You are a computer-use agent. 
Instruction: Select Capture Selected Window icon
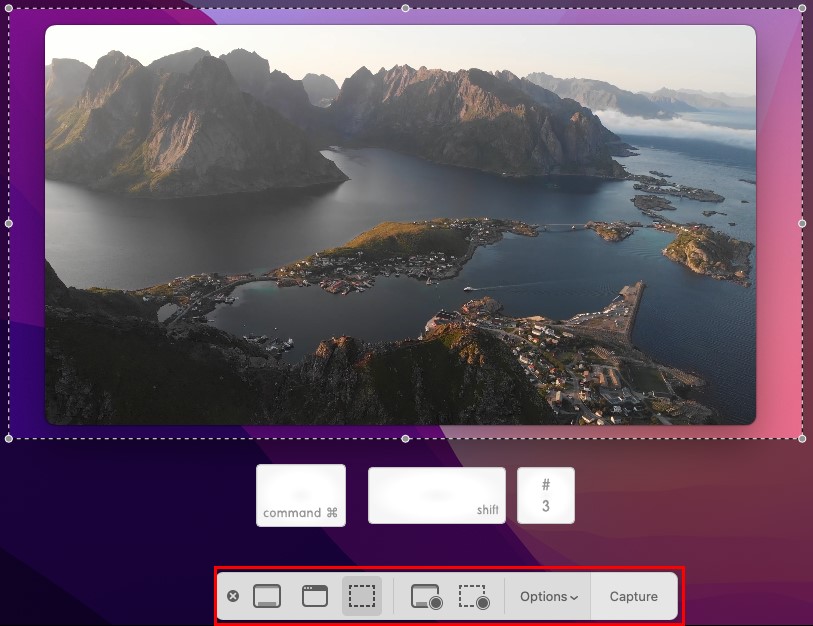pos(315,596)
